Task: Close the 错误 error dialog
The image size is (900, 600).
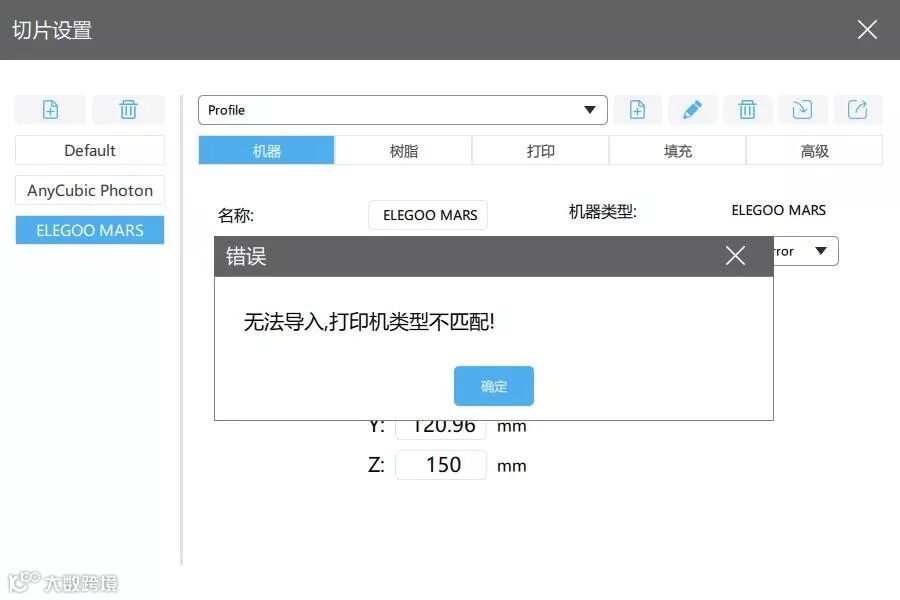Action: coord(735,256)
